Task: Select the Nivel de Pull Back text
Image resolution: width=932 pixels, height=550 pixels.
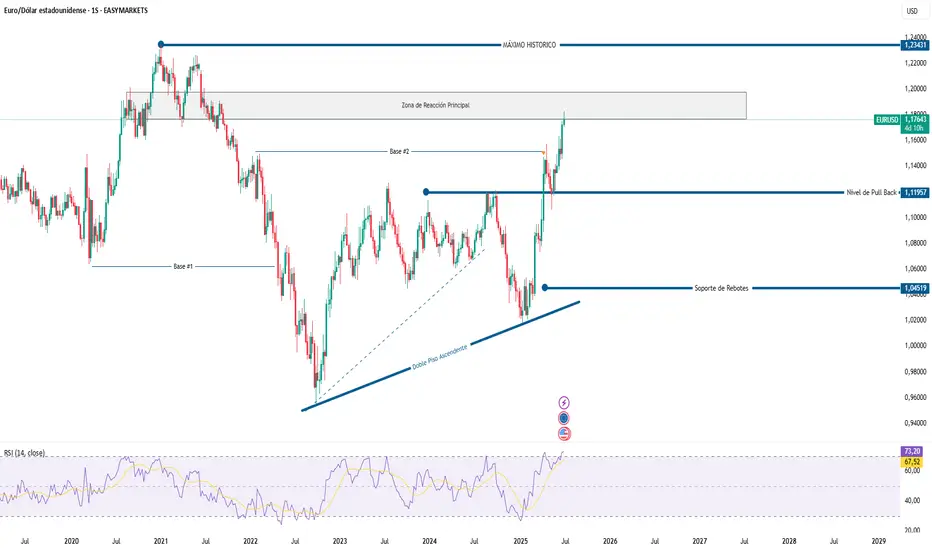Action: [871, 192]
